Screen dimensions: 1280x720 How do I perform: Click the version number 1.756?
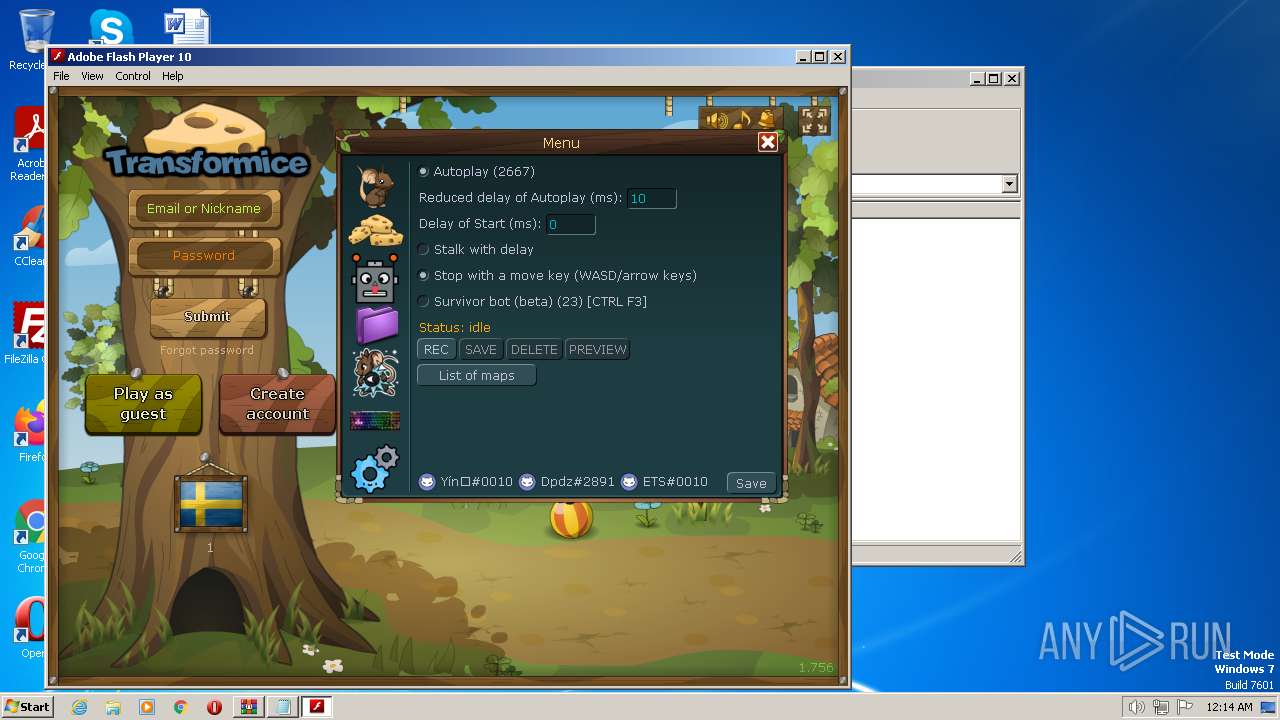[x=815, y=668]
